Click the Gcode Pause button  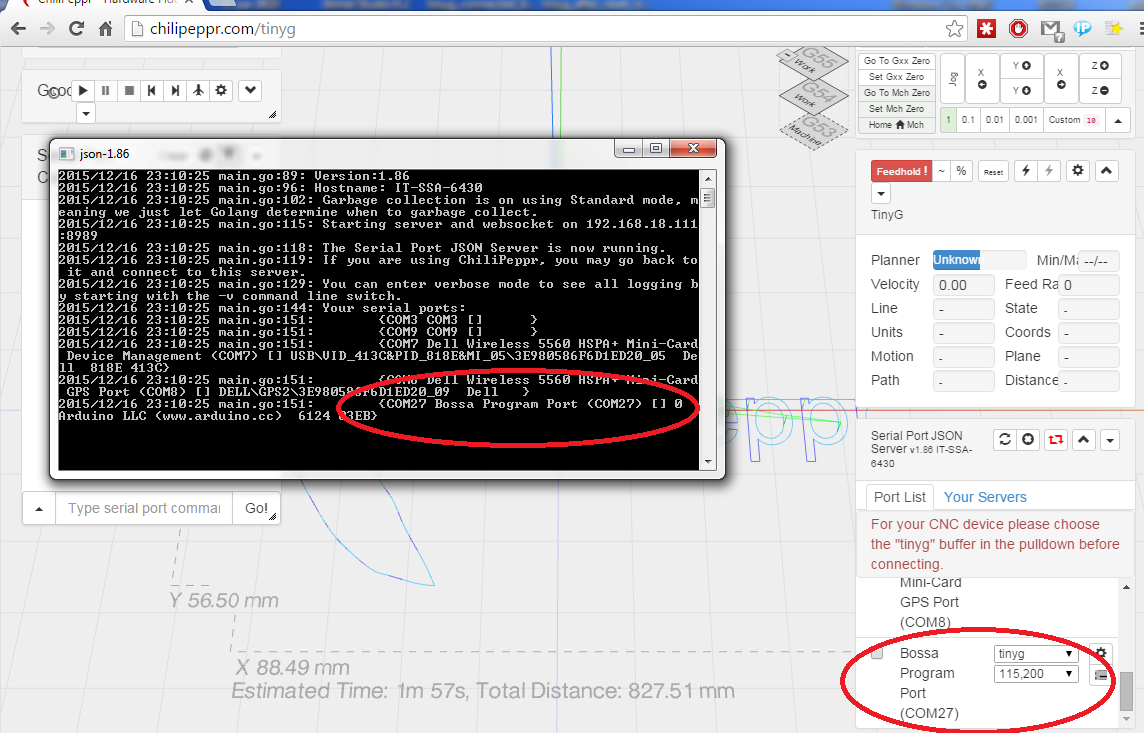tap(106, 90)
